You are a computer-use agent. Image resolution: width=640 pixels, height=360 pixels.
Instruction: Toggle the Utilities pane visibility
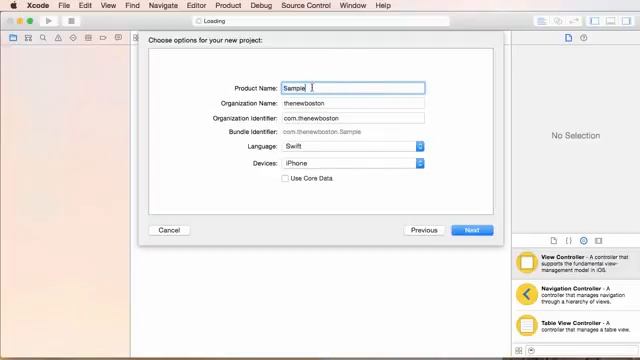pyautogui.click(x=626, y=21)
